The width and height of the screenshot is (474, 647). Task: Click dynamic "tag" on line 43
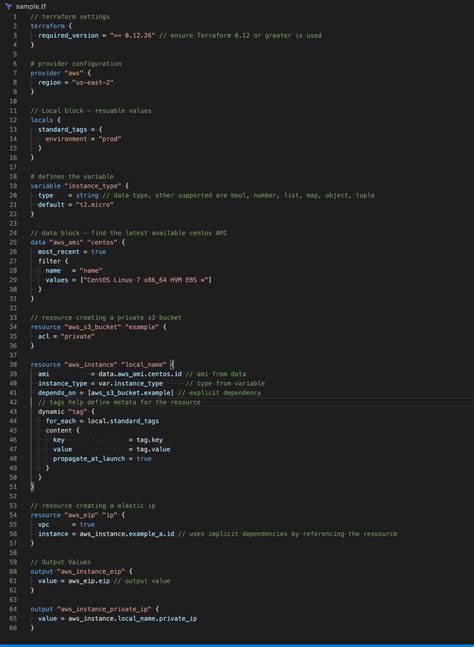pos(62,412)
